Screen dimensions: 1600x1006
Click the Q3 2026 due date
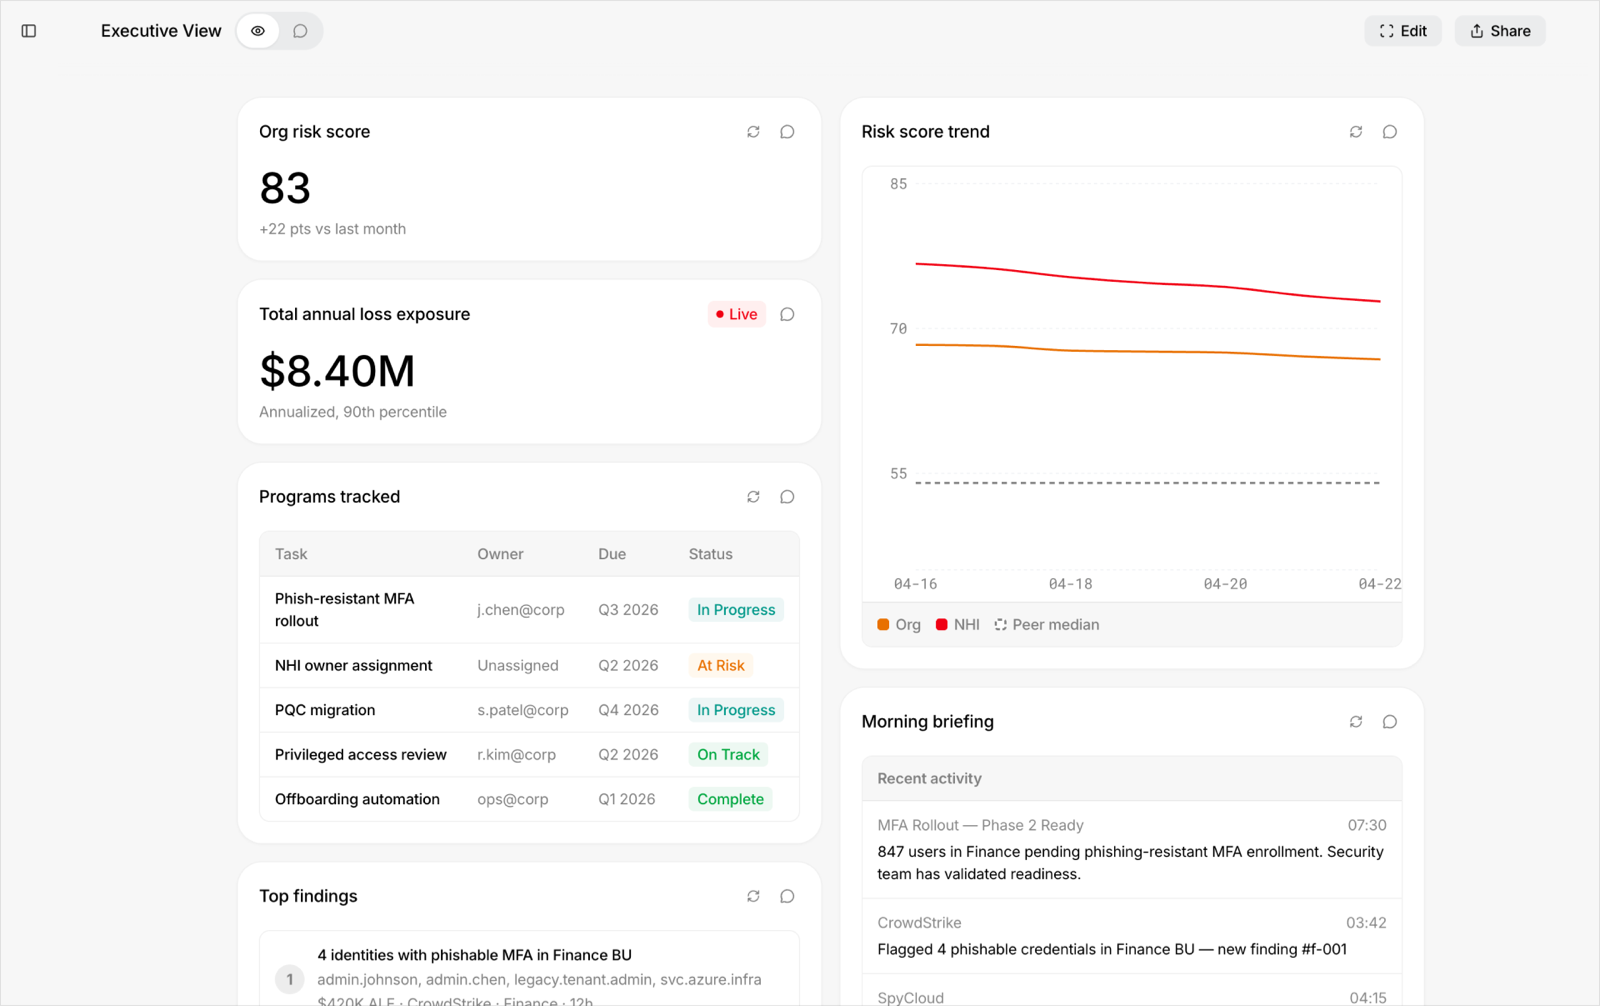[x=628, y=610]
